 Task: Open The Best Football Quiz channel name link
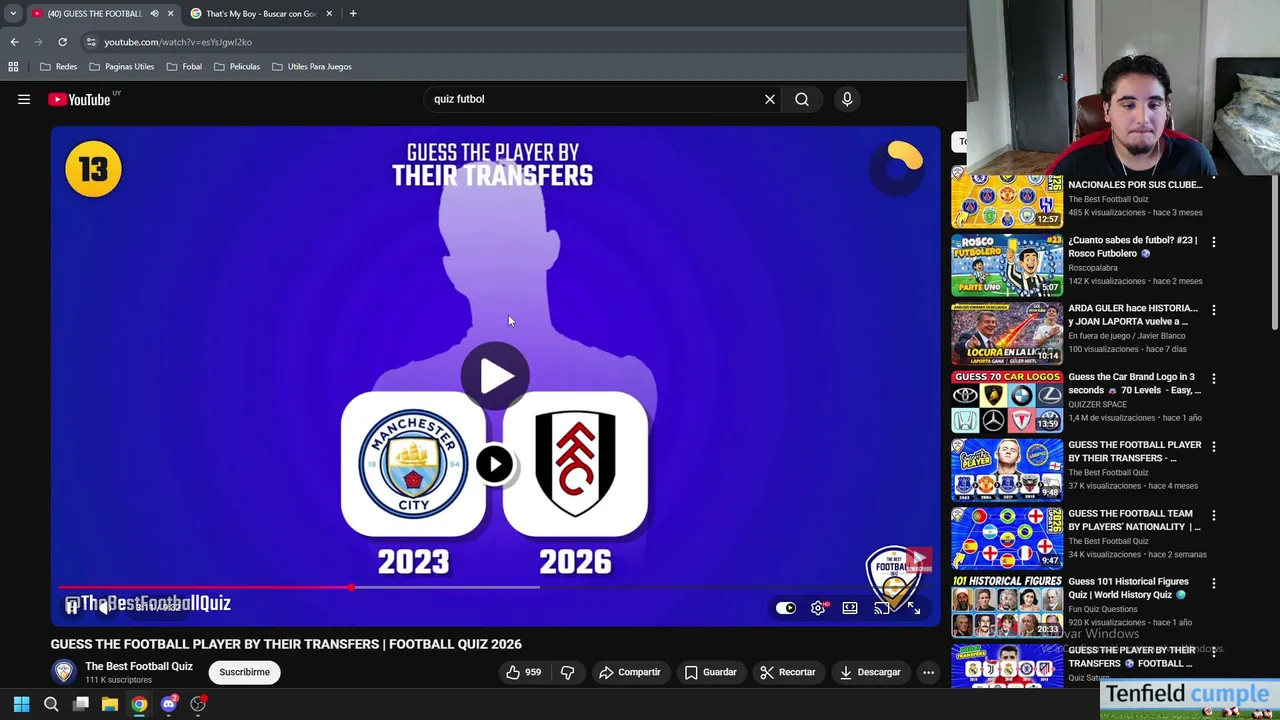(139, 666)
